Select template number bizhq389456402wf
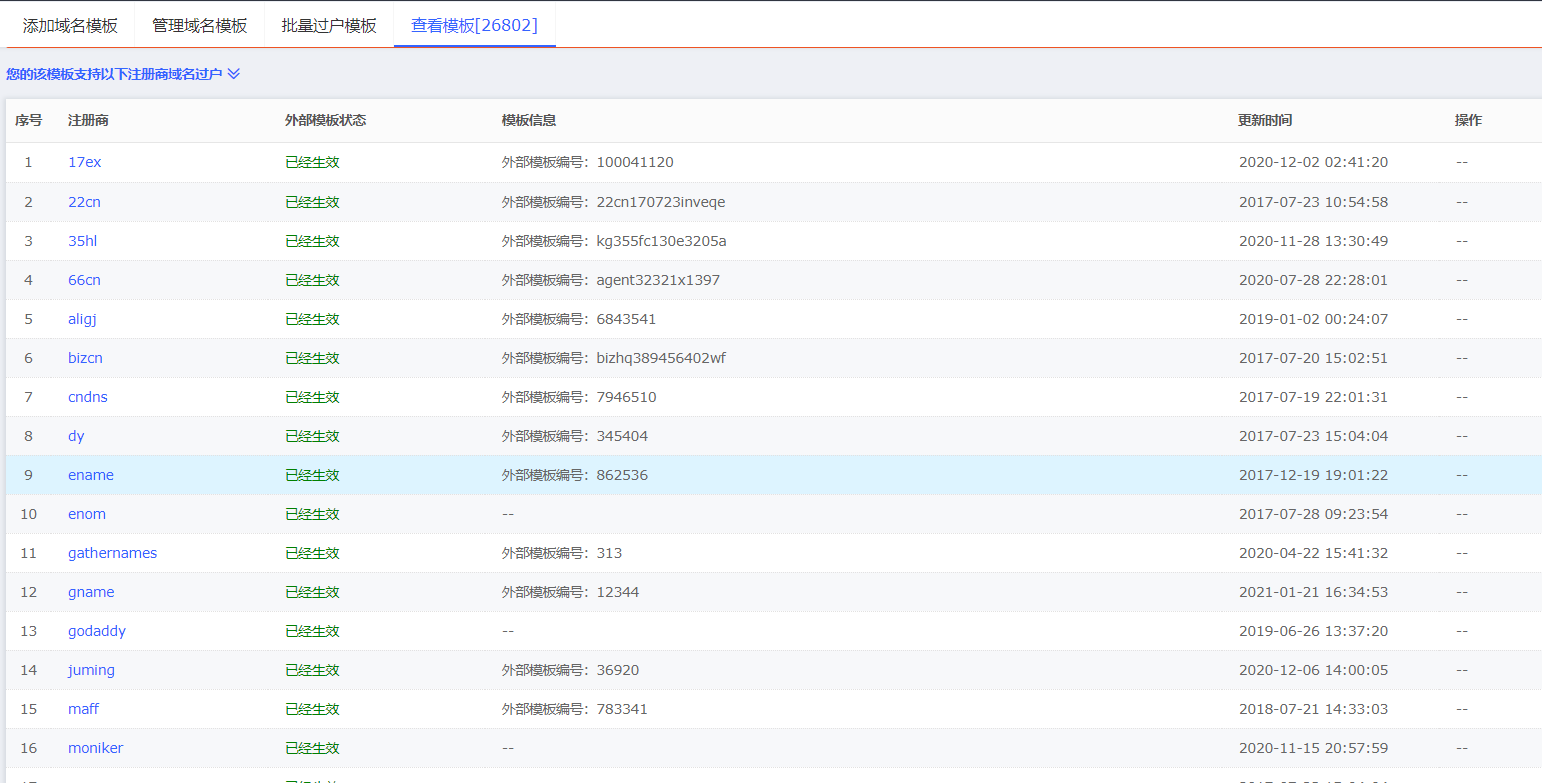 pos(661,358)
